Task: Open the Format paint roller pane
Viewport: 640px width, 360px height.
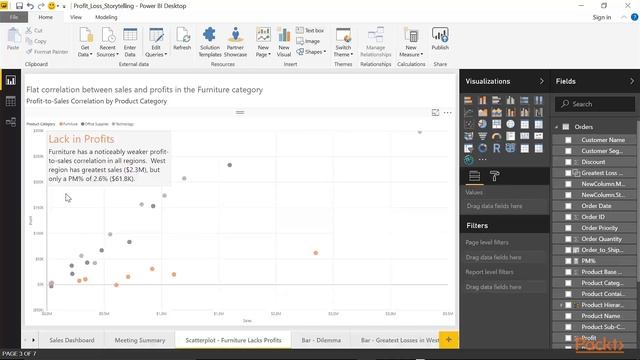Action: (495, 176)
